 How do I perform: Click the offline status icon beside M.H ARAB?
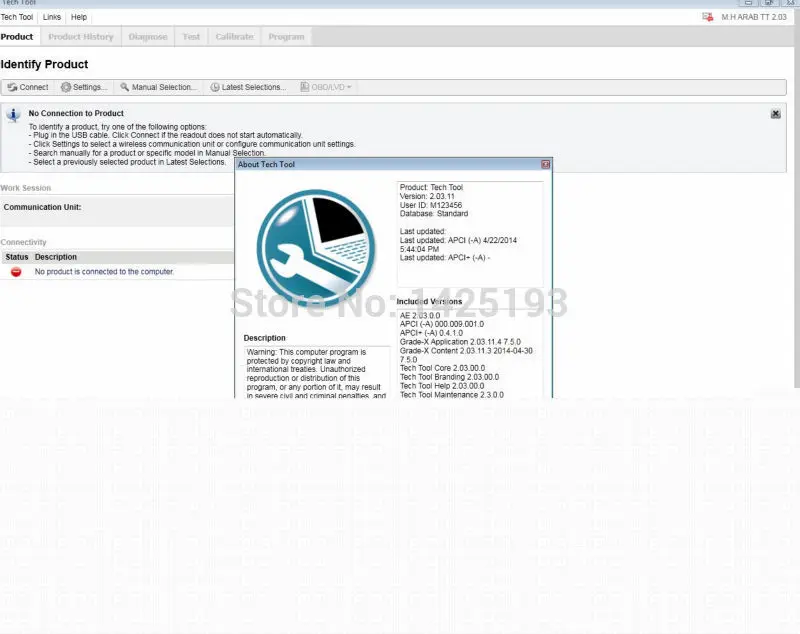tap(708, 17)
